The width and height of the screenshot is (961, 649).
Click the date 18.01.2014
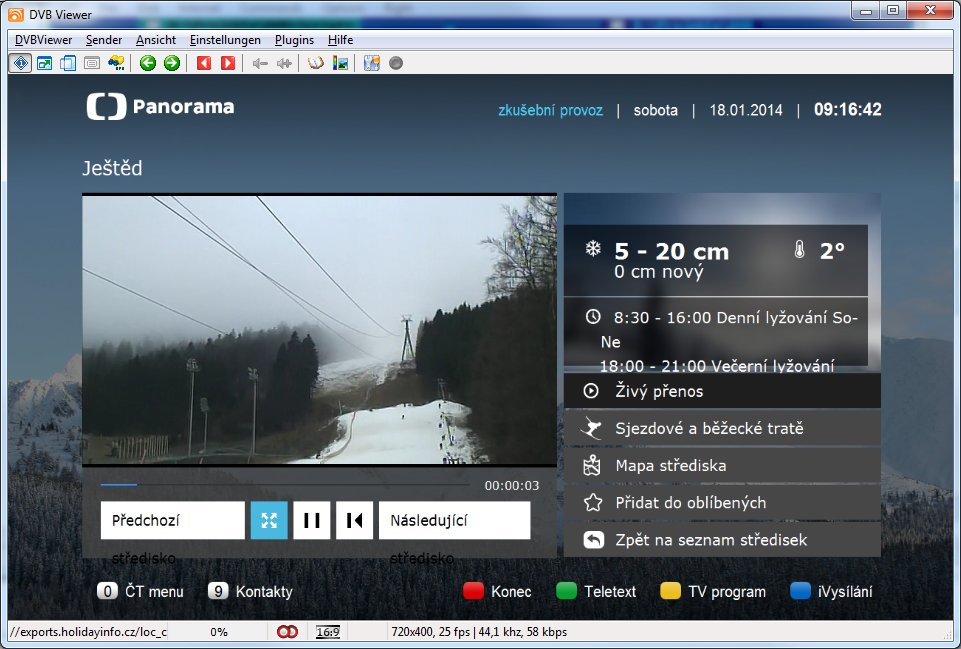746,110
